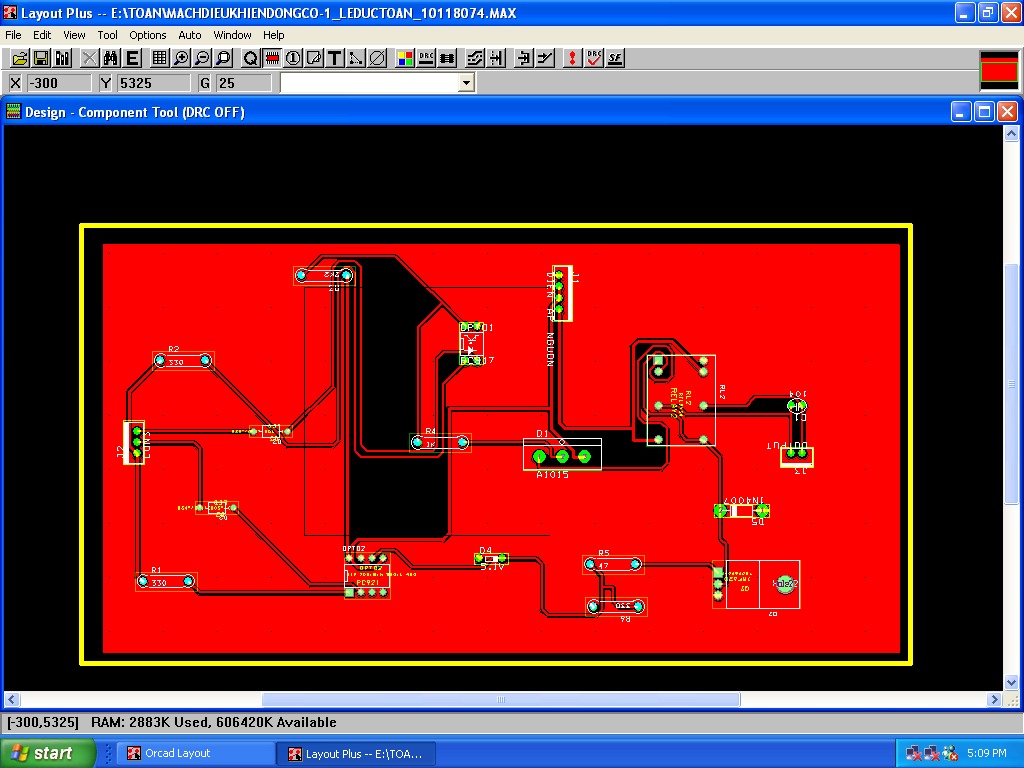Open the Tool menu

click(107, 35)
